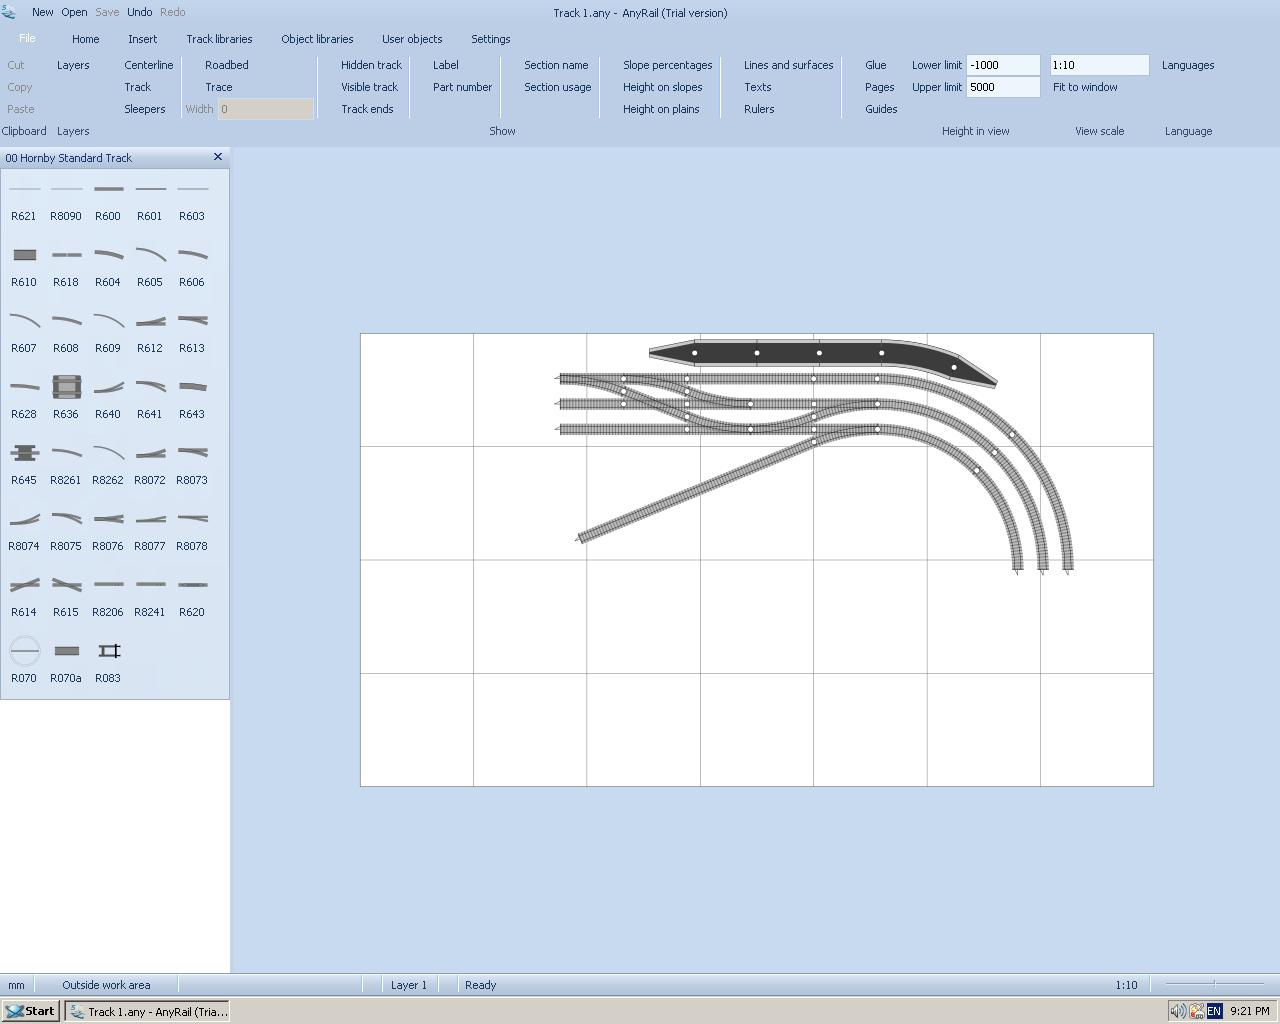Click Fit to window

click(1085, 87)
